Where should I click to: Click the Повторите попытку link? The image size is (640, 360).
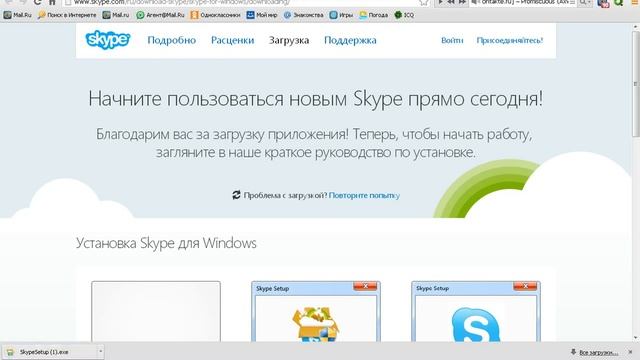364,196
